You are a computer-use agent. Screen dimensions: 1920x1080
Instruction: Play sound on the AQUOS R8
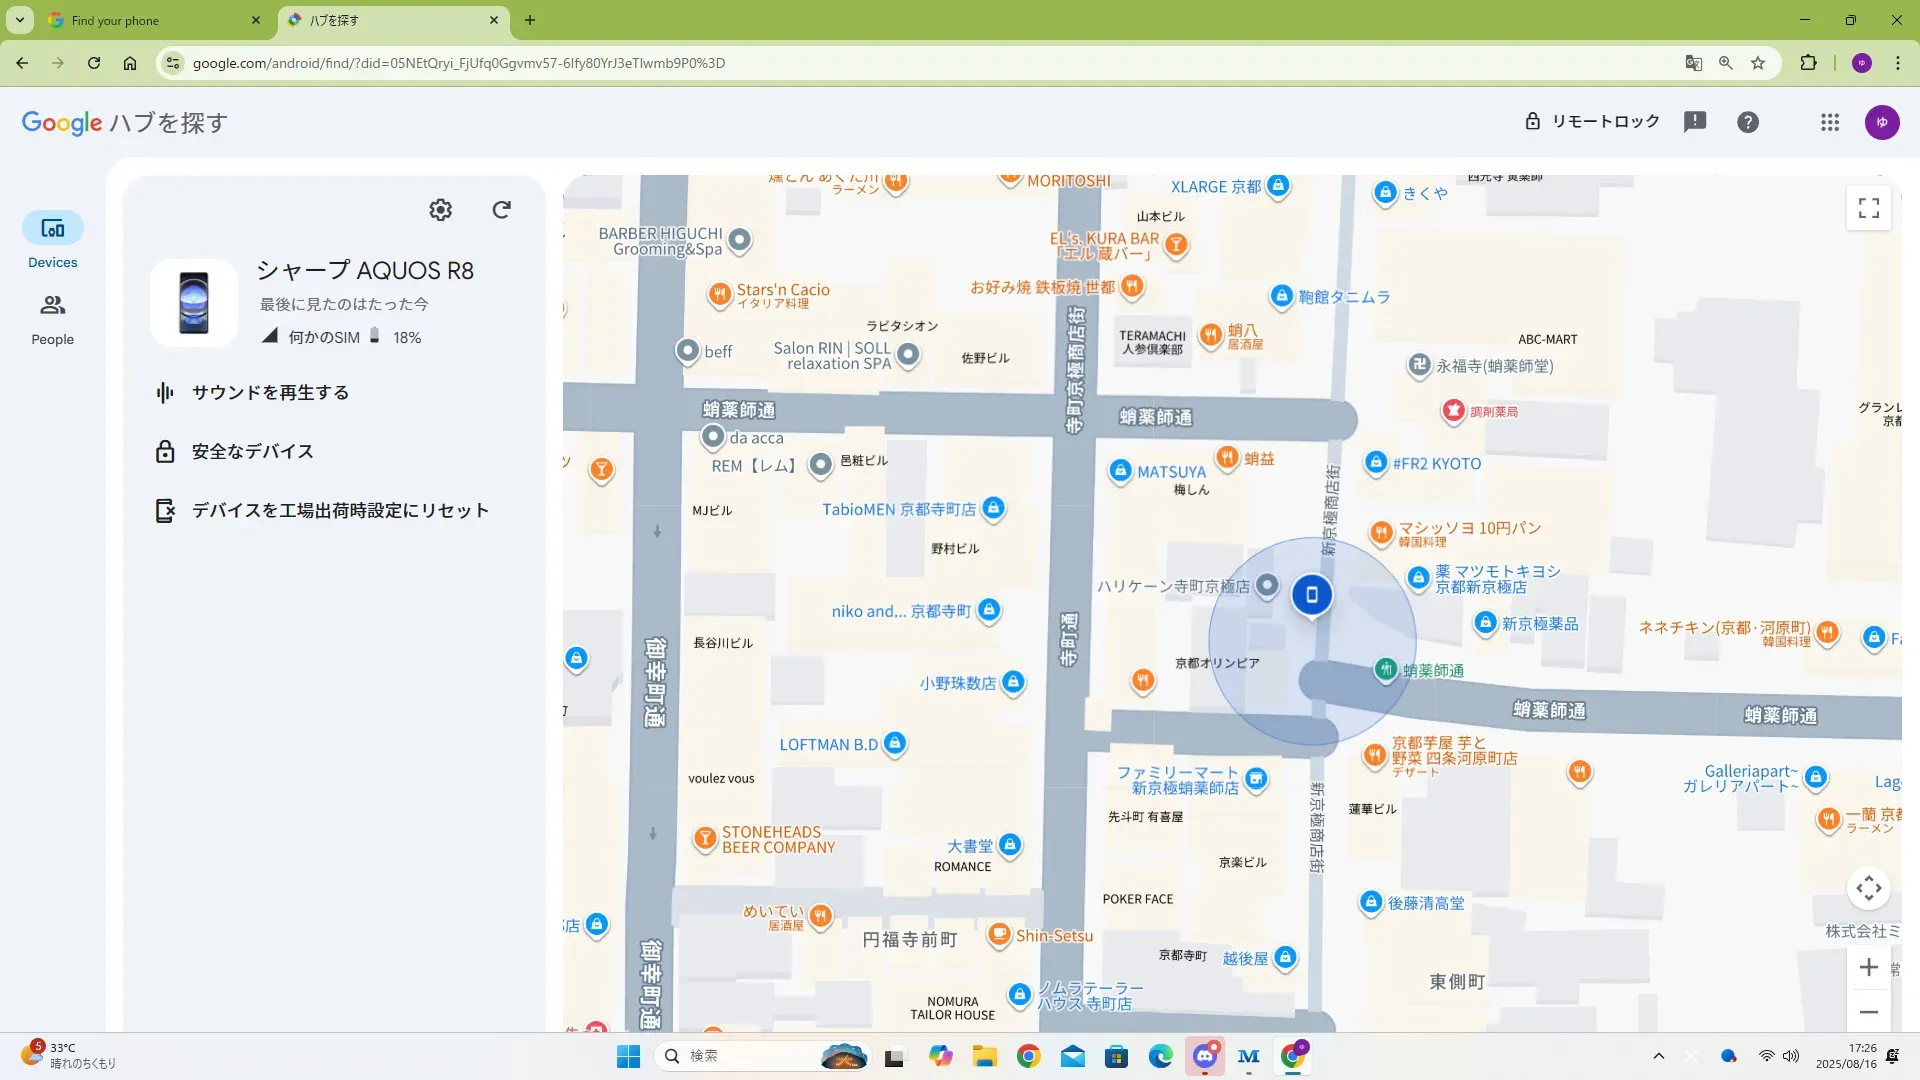click(x=270, y=392)
